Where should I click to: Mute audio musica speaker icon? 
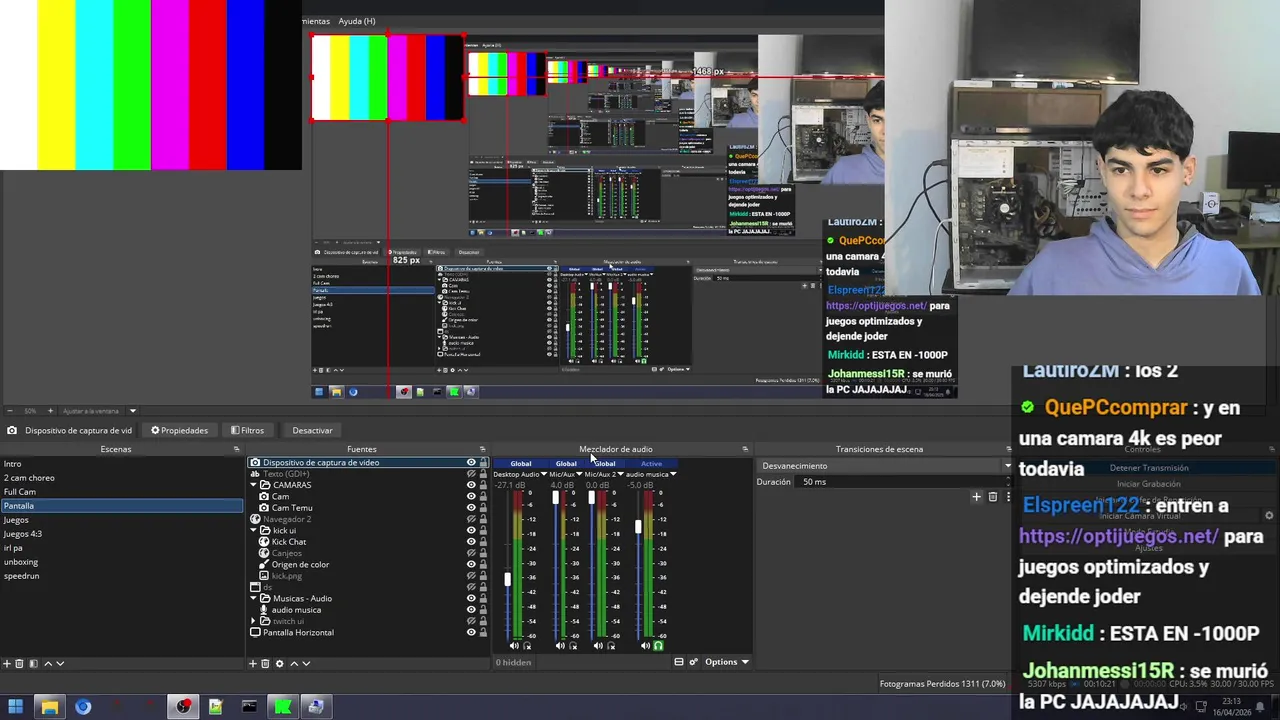pos(645,646)
